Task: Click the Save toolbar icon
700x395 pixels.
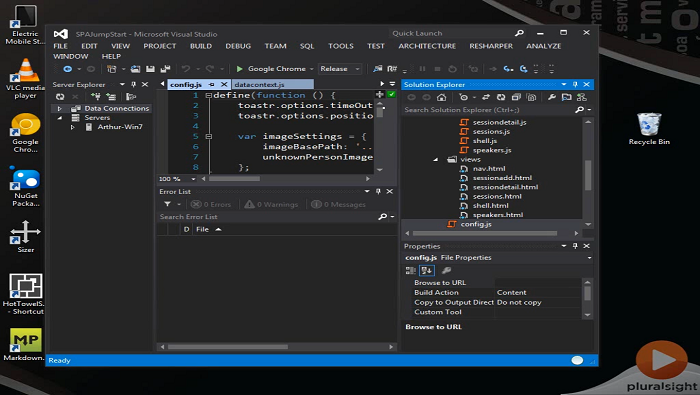Action: (150, 69)
